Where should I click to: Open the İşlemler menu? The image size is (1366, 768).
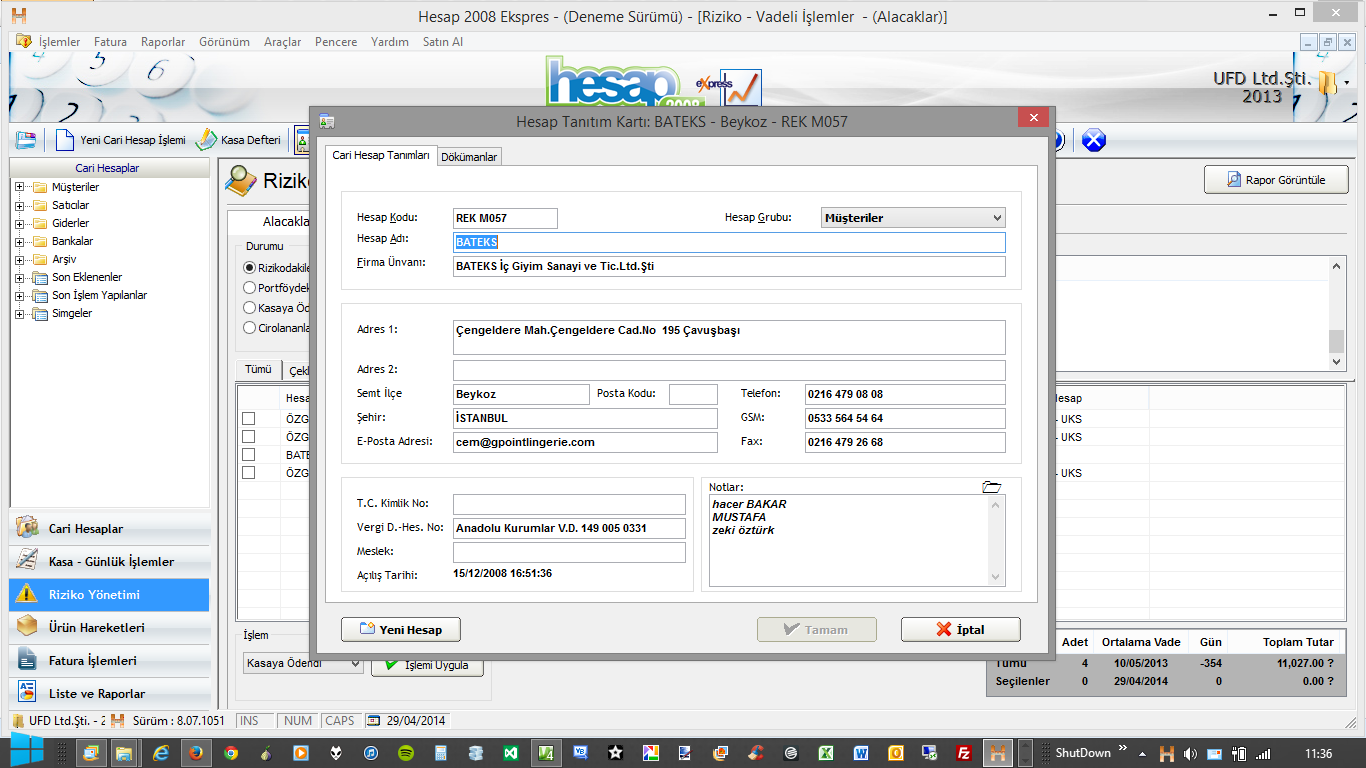tap(59, 42)
